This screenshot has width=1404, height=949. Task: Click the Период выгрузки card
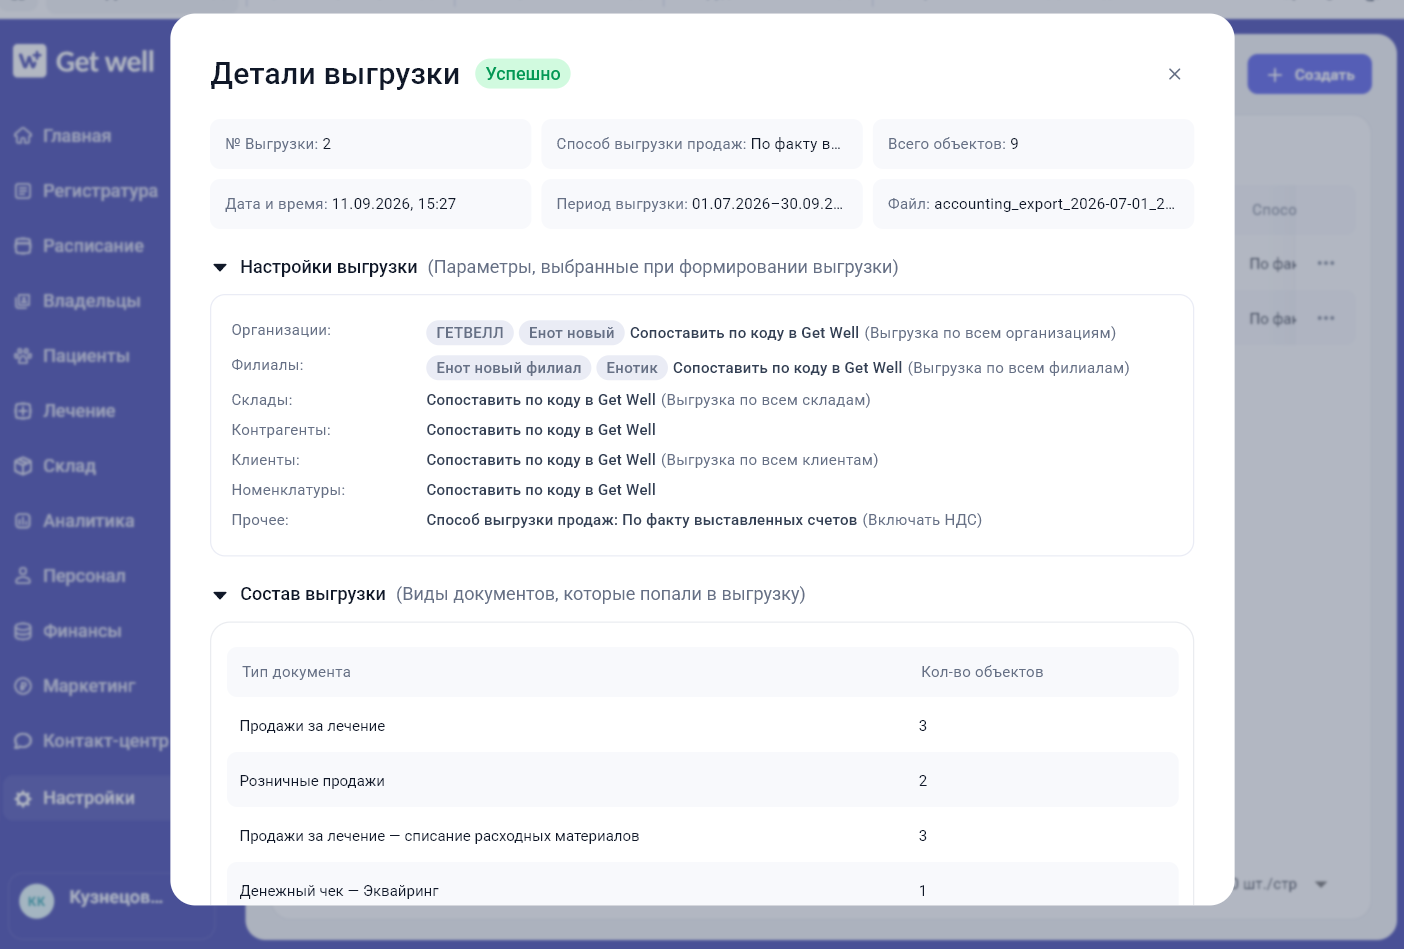coord(702,204)
